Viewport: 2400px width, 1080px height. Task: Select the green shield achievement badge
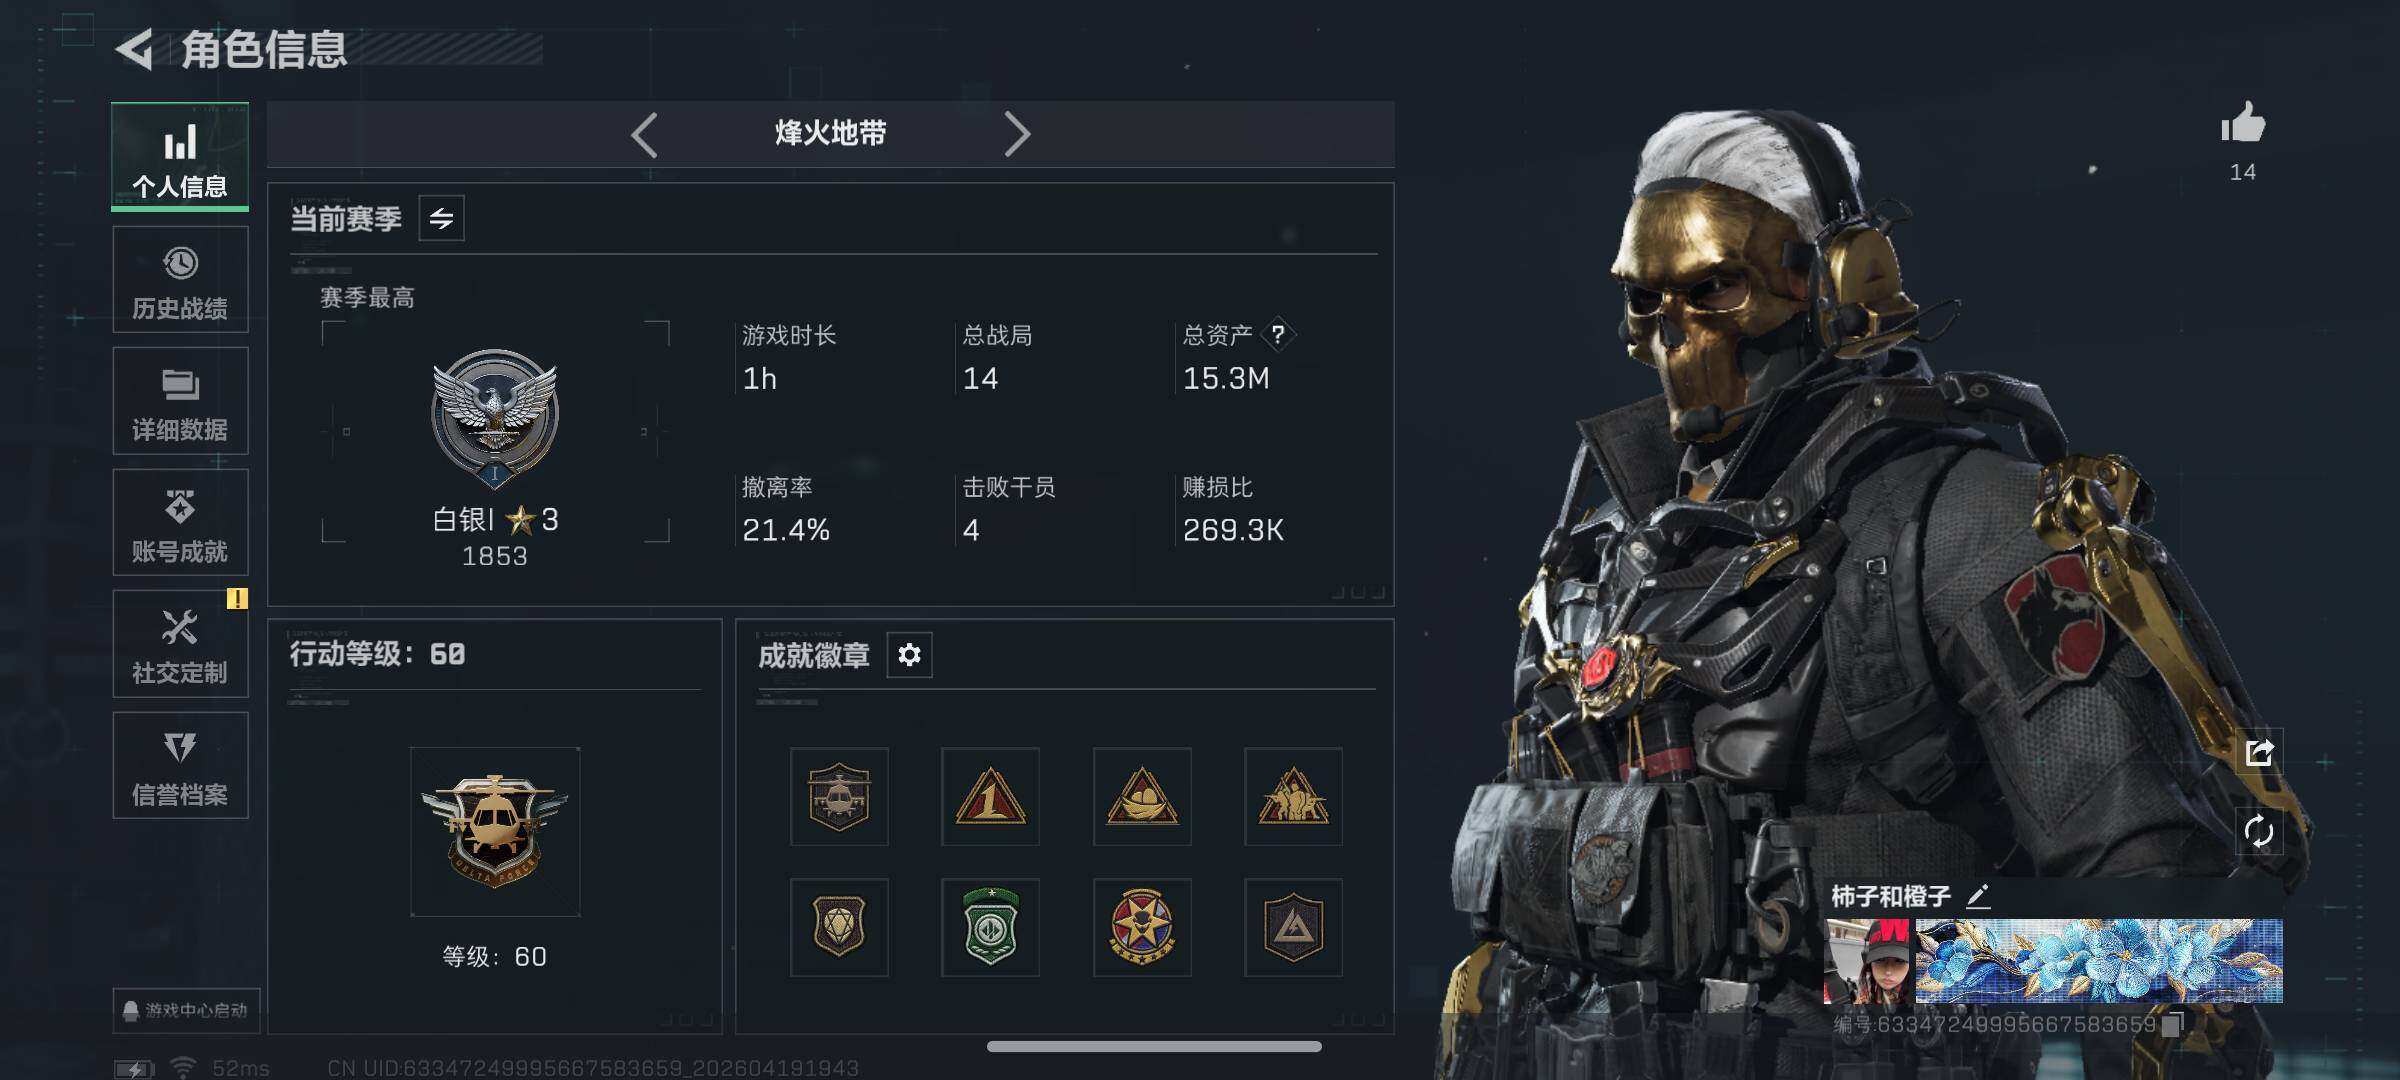click(990, 927)
